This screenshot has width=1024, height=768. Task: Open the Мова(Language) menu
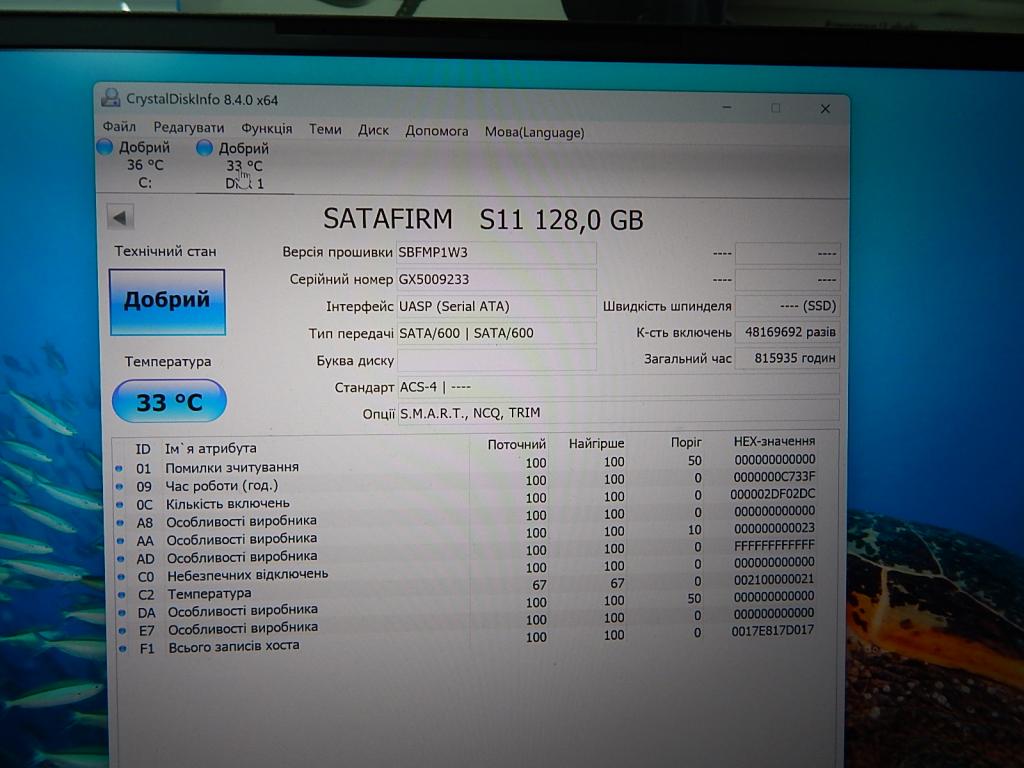click(534, 132)
